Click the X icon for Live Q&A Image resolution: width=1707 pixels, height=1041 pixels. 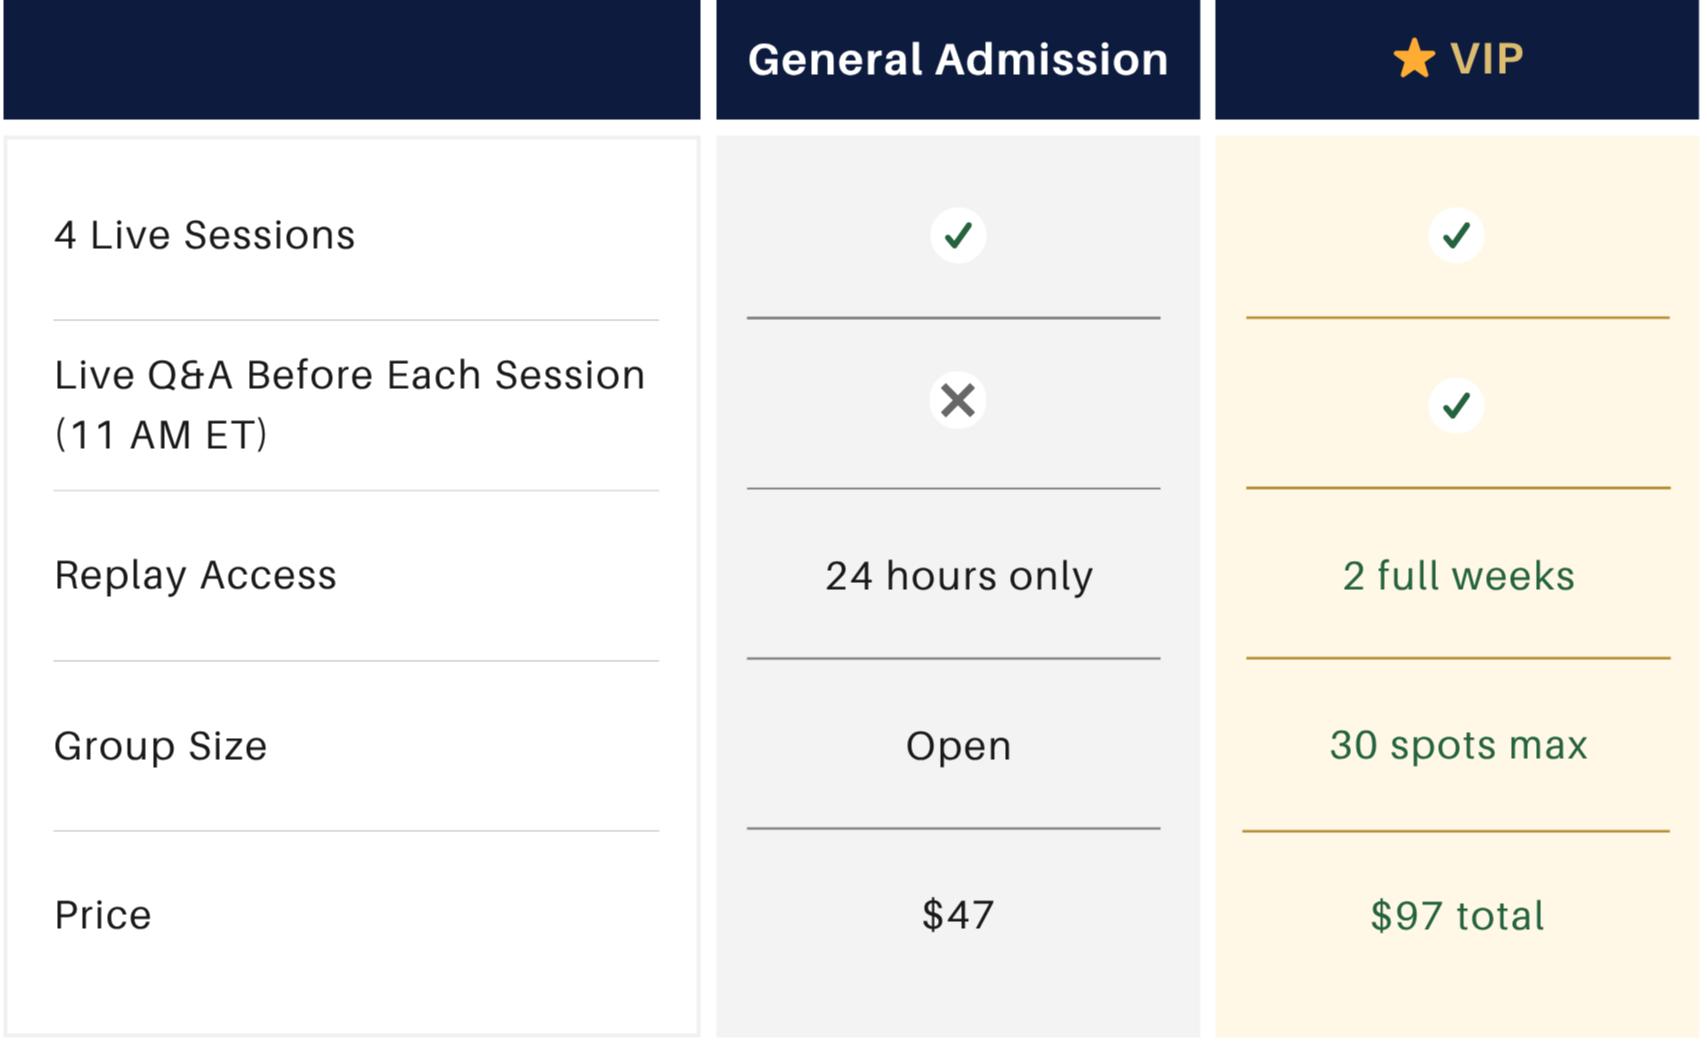pos(958,401)
